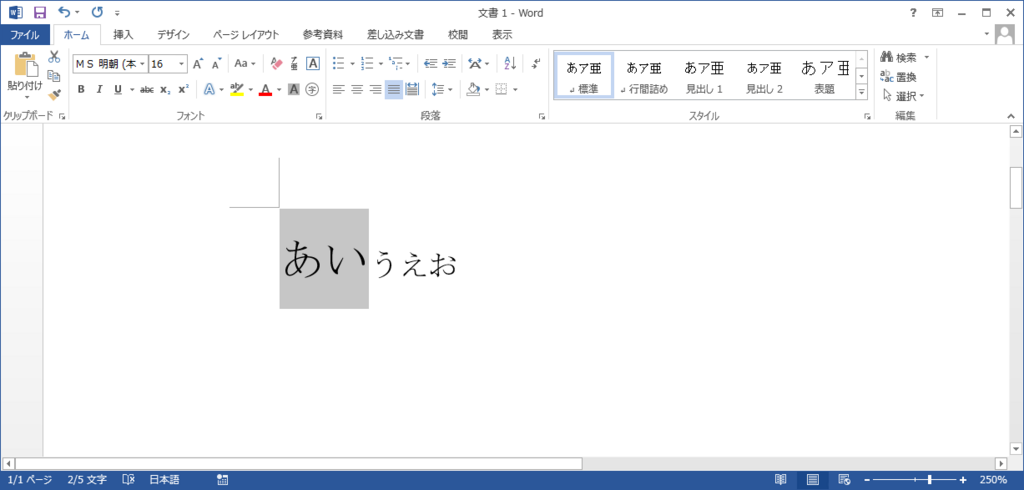Toggle underline on selected text

(x=118, y=90)
